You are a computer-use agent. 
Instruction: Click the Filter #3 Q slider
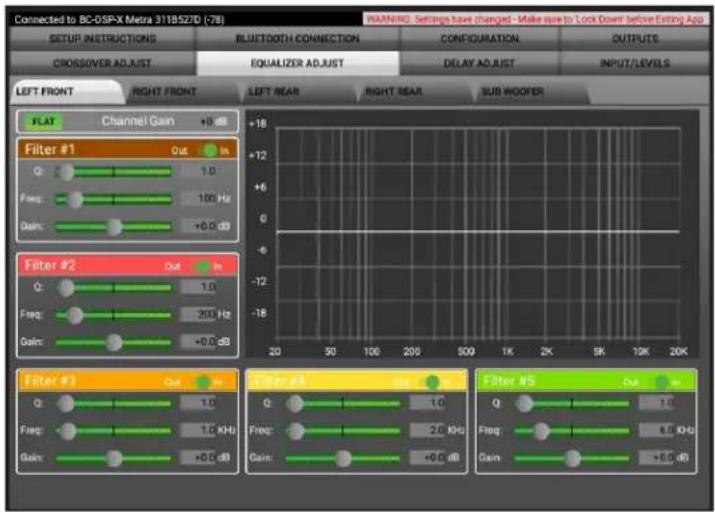click(113, 403)
